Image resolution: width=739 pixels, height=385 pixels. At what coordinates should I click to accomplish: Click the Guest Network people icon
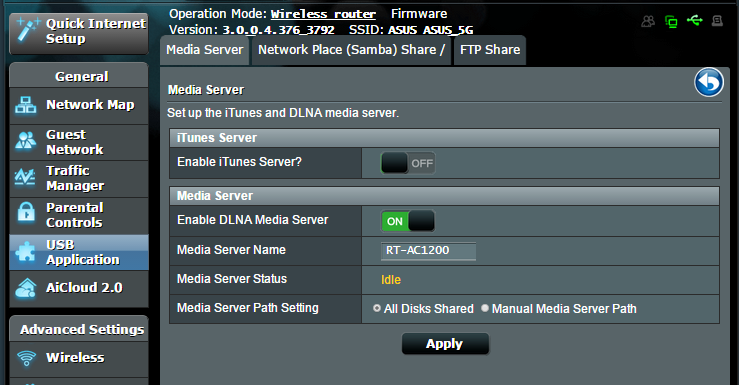point(25,141)
